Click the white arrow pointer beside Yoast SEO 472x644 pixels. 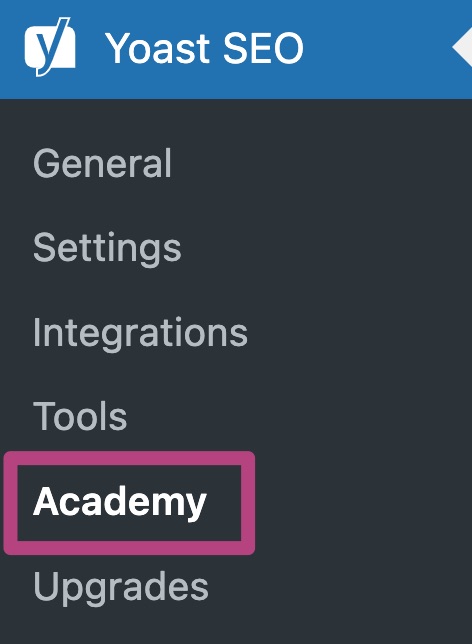pyautogui.click(x=462, y=48)
